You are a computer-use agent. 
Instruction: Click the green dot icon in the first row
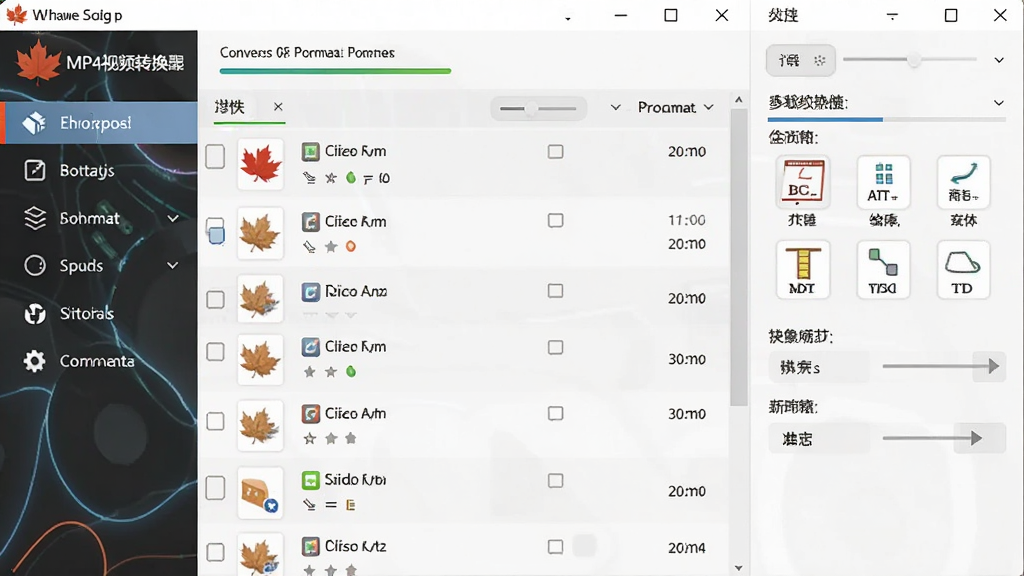point(351,178)
